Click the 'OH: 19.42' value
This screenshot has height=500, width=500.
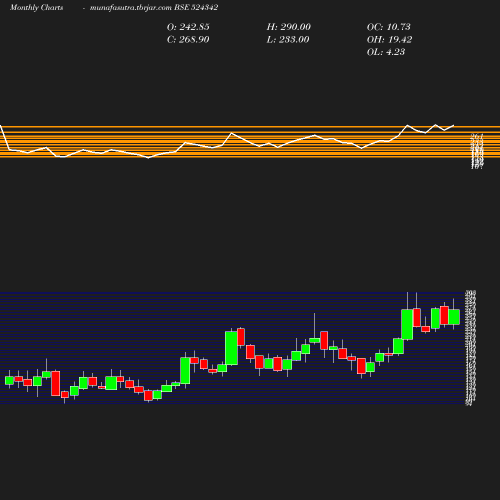[389, 40]
